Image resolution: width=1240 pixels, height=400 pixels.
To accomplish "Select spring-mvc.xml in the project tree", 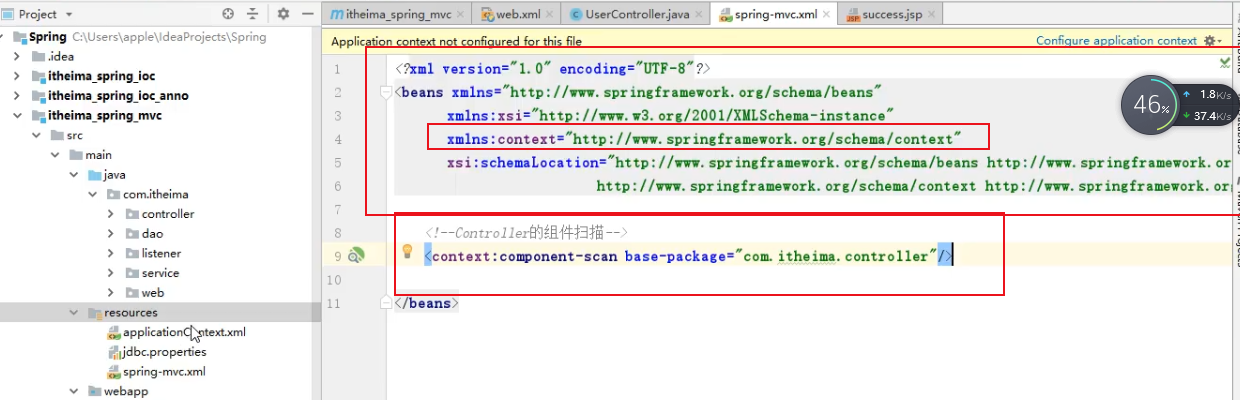I will click(165, 372).
